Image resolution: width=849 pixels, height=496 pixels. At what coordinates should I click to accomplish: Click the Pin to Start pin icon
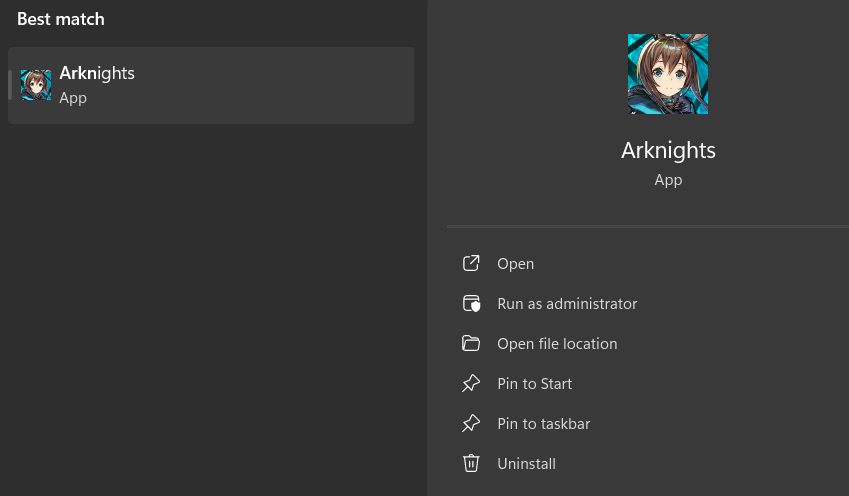pyautogui.click(x=471, y=383)
